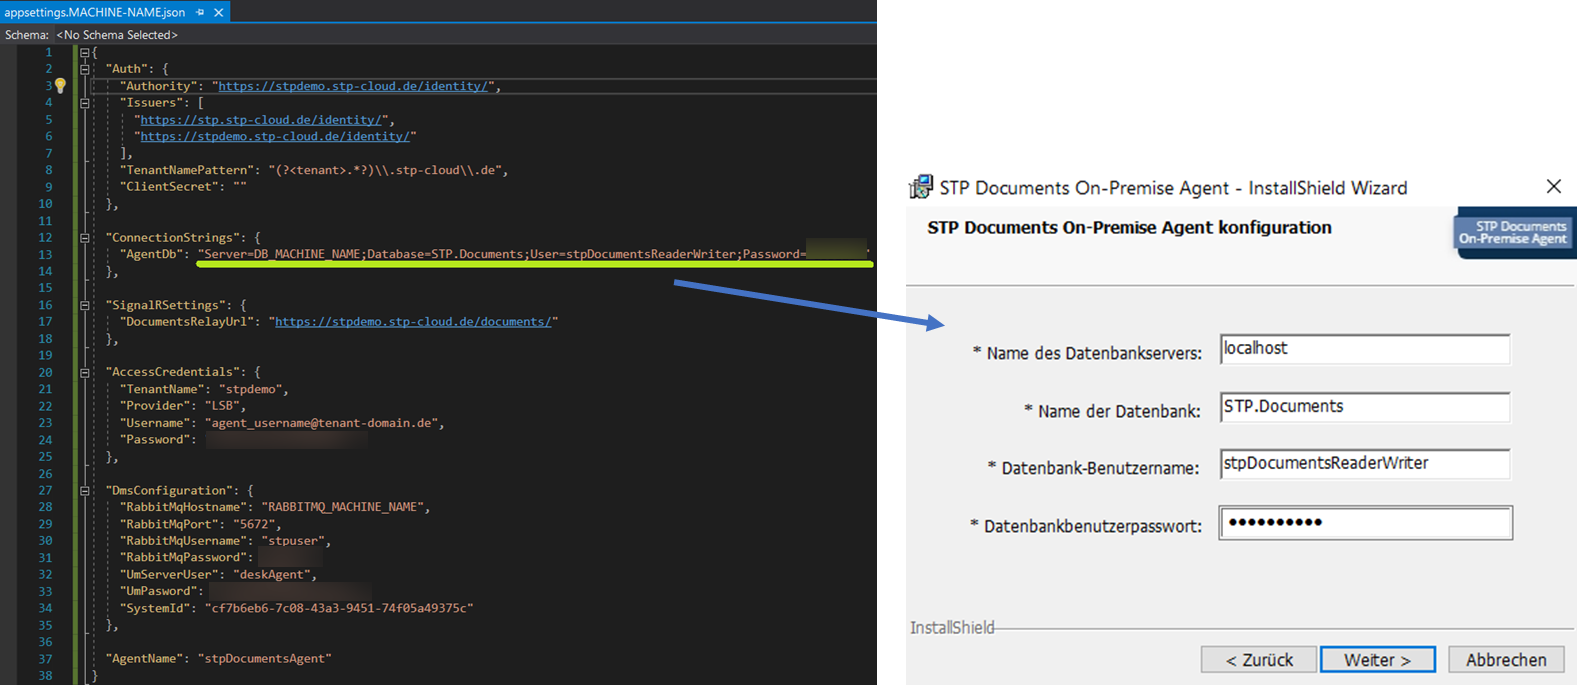Viewport: 1577px width, 685px height.
Task: Click the "Datenbank-Benutzername:" label
Action: [x=1100, y=468]
